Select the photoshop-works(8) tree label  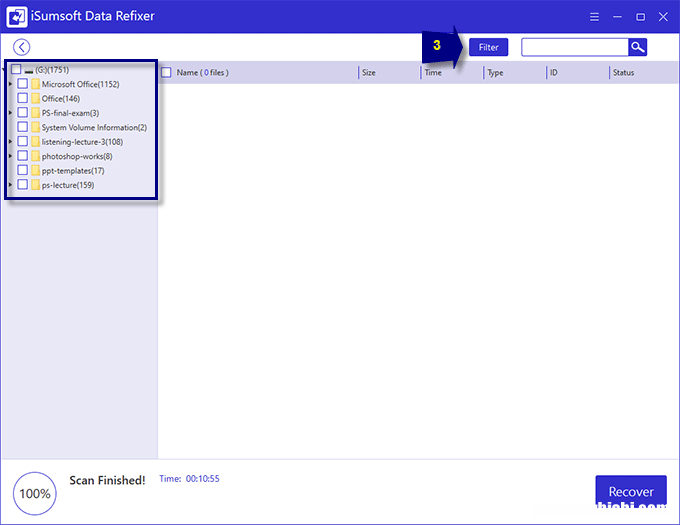tap(77, 156)
